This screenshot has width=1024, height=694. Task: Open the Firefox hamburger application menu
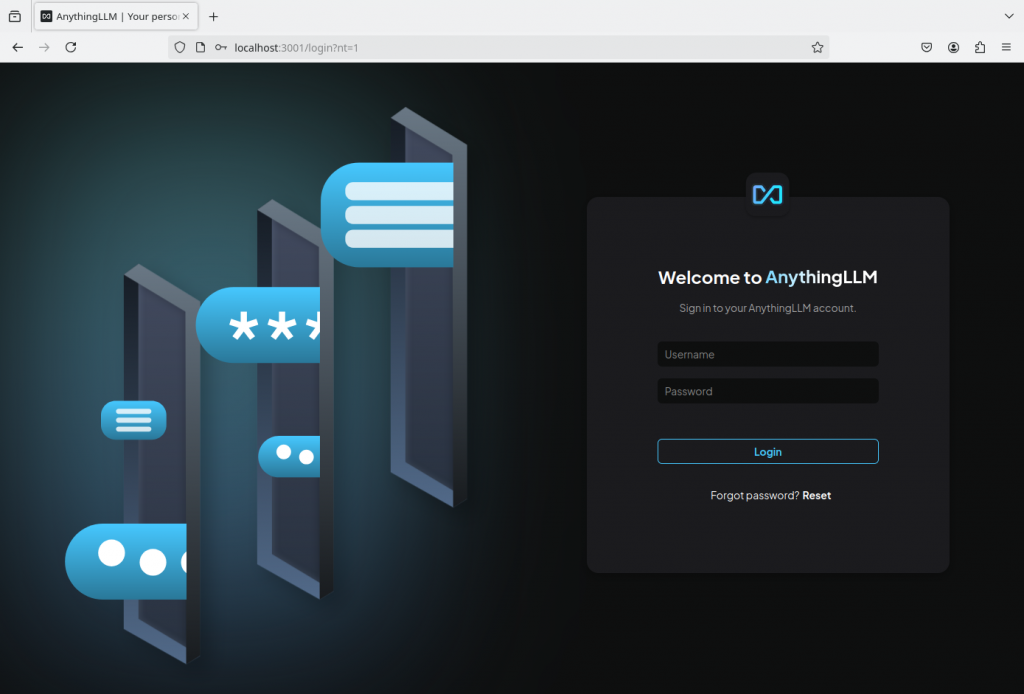tap(1006, 47)
